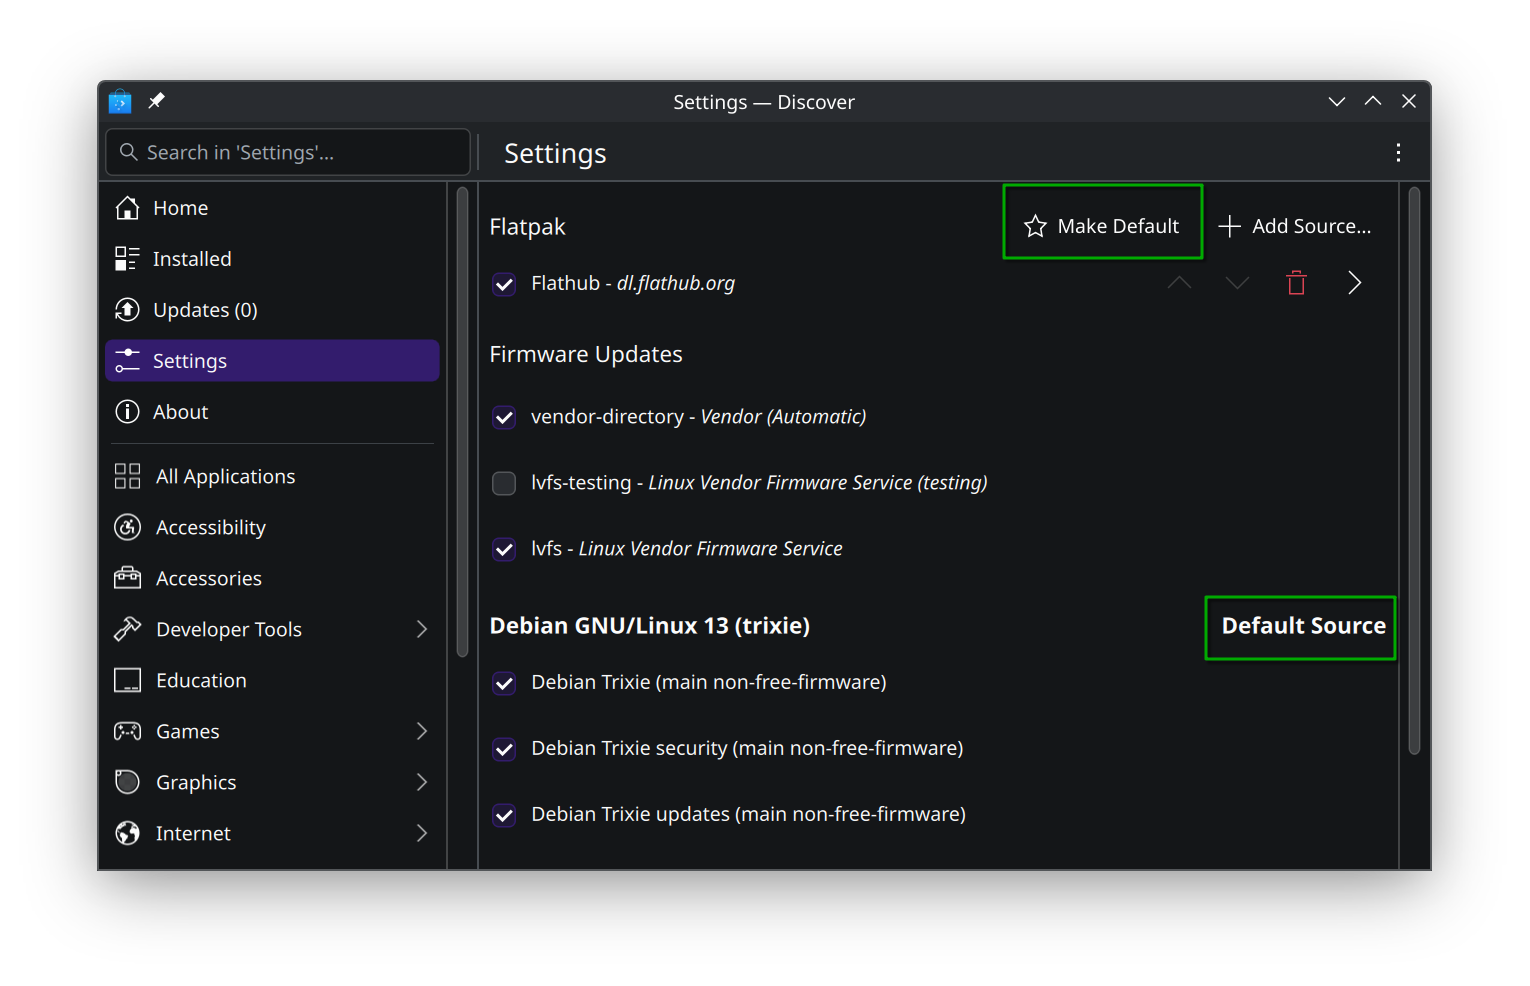The image size is (1530, 986).
Task: Open the Education category
Action: (x=272, y=680)
